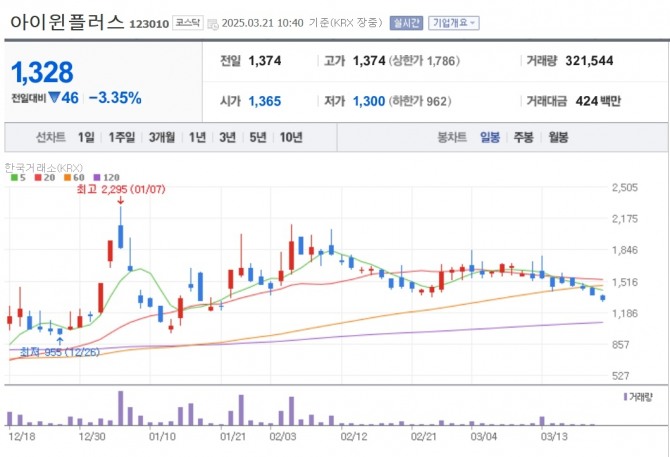Click the 2,505 price axis label

[x=625, y=187]
